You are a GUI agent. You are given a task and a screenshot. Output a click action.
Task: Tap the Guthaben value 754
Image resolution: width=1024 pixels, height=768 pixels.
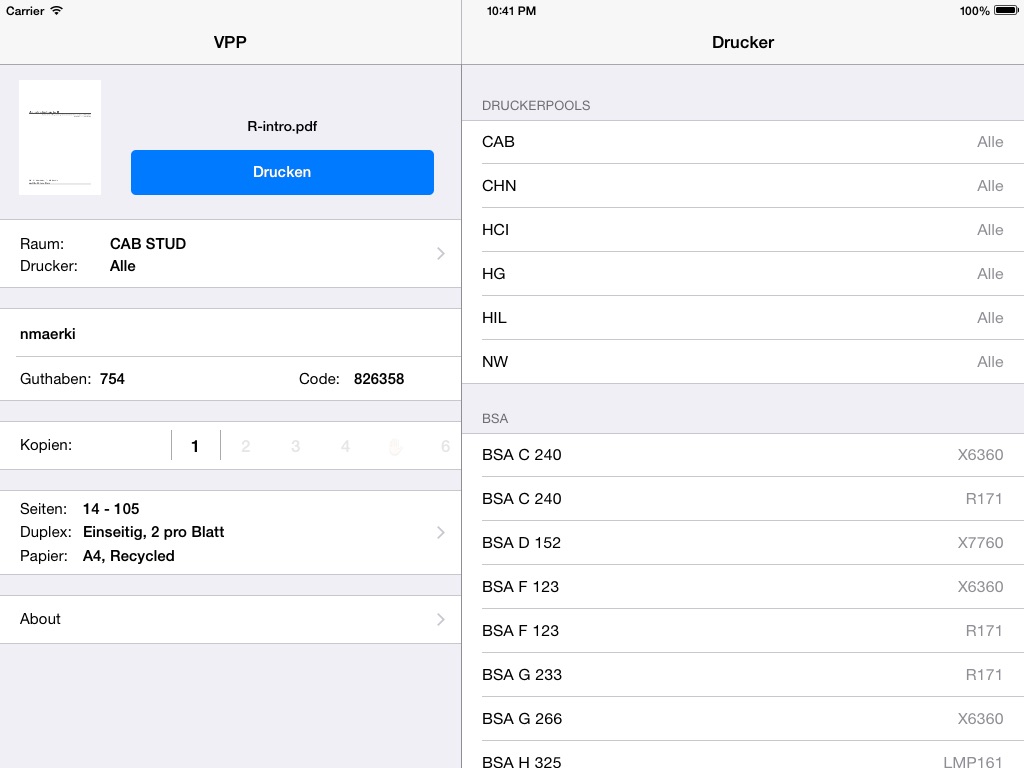pyautogui.click(x=112, y=379)
